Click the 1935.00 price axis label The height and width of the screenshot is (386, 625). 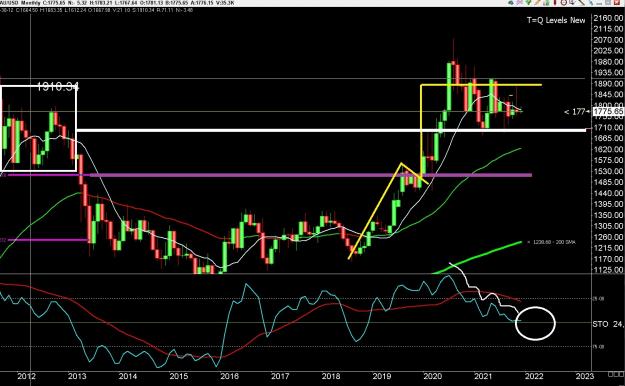(x=608, y=73)
